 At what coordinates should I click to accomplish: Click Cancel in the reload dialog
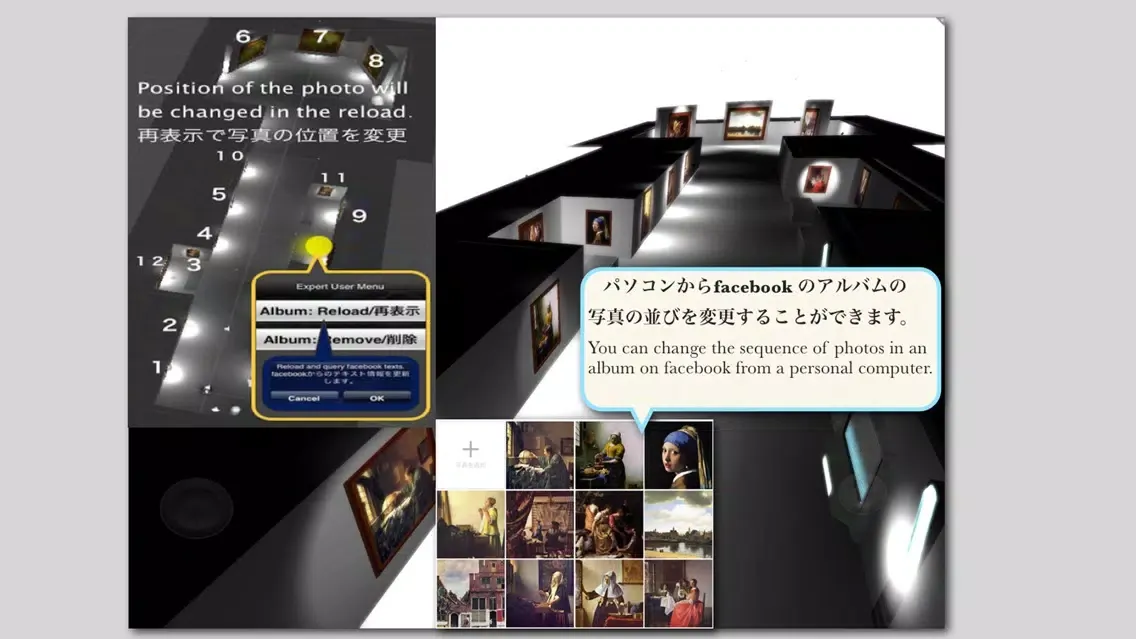pyautogui.click(x=304, y=398)
